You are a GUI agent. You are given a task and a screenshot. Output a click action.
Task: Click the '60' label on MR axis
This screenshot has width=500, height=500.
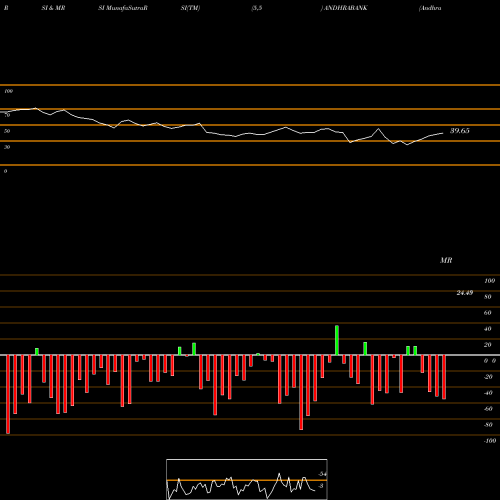[488, 313]
